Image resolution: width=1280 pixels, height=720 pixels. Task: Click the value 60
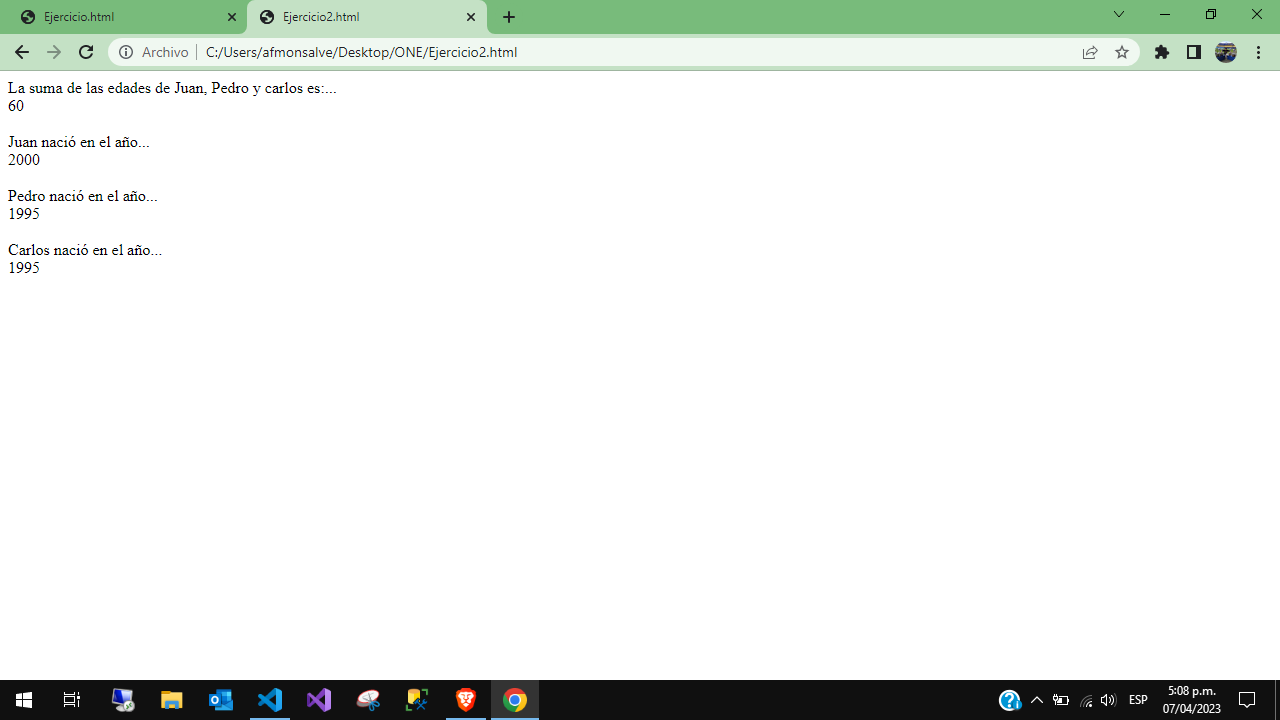pyautogui.click(x=16, y=106)
